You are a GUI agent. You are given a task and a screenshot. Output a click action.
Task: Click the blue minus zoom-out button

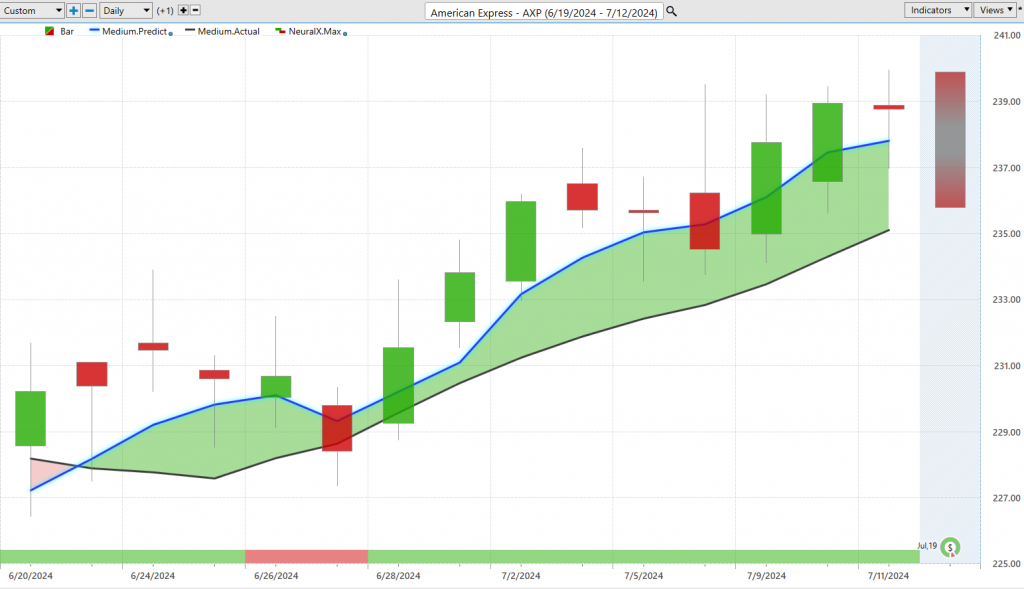(x=90, y=10)
